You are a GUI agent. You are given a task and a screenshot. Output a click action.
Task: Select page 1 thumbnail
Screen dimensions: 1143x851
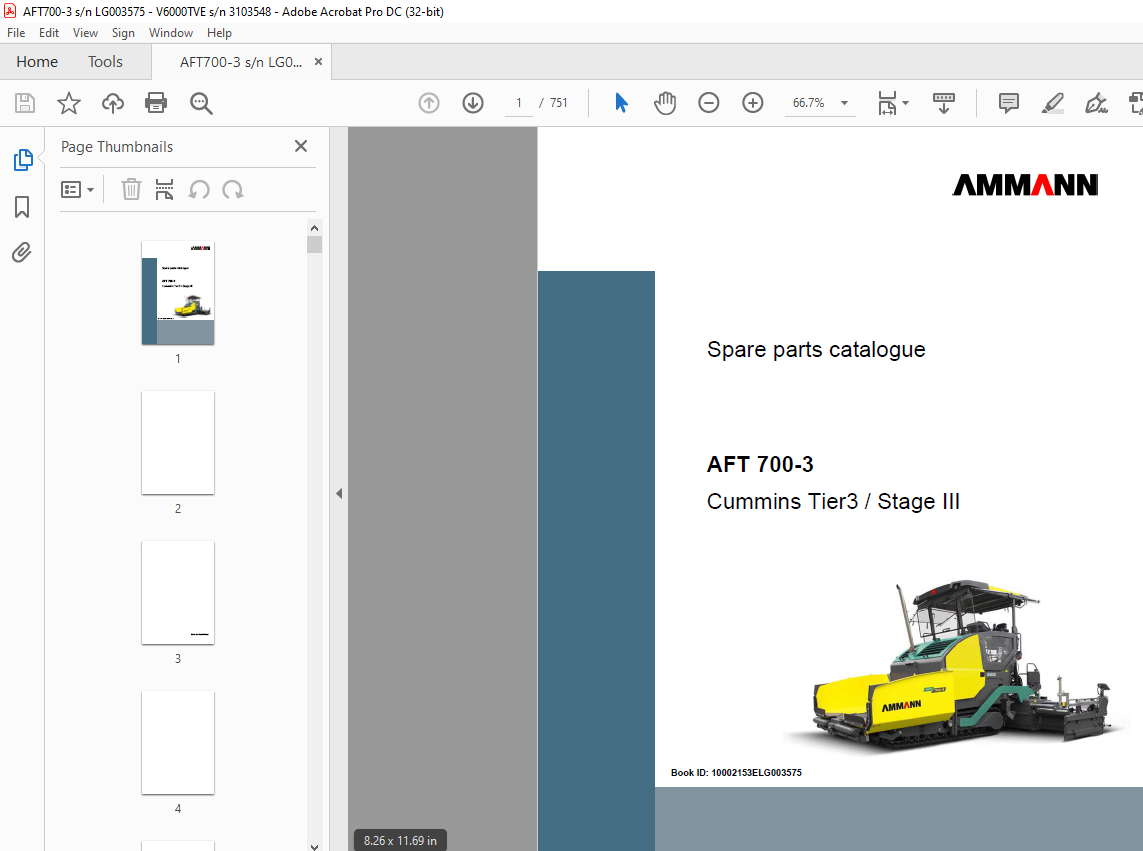tap(178, 292)
